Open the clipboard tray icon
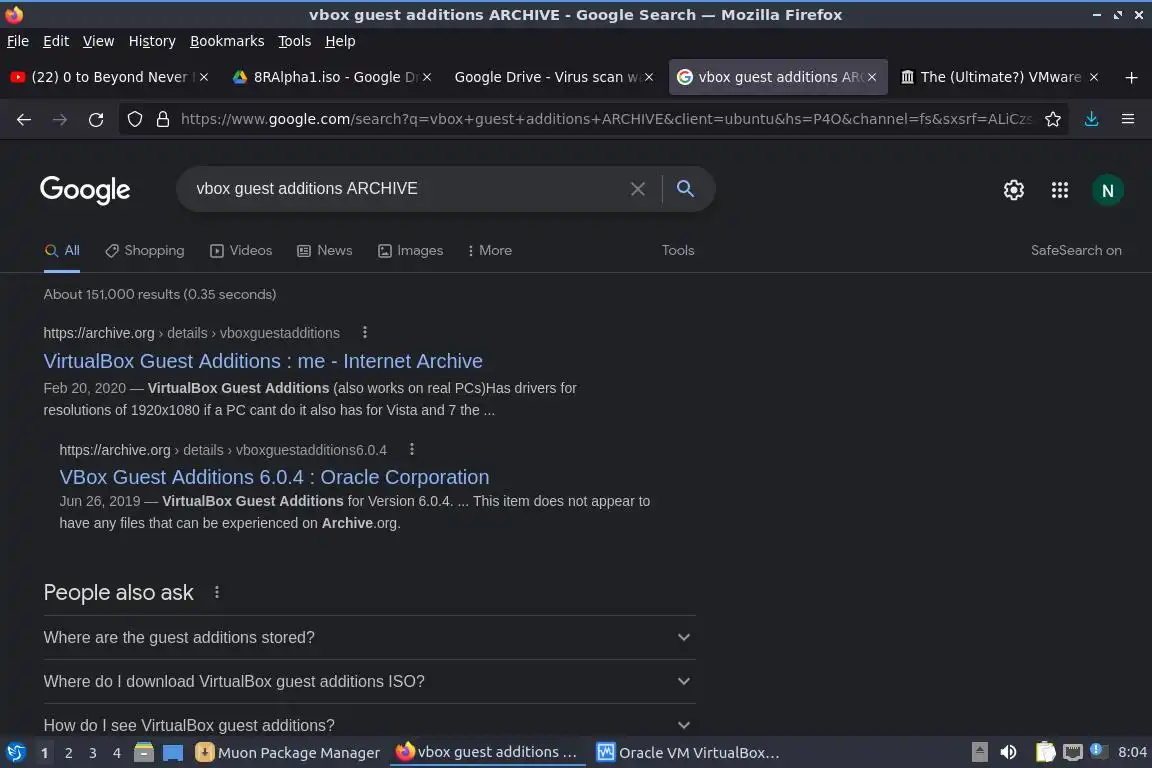The image size is (1152, 768). click(x=1045, y=753)
